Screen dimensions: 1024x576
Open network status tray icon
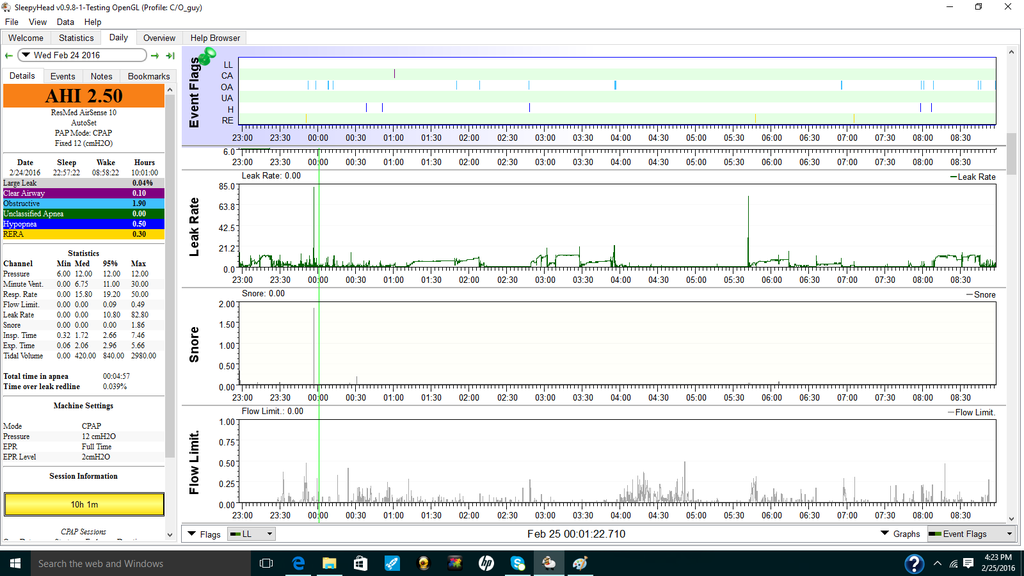(x=953, y=563)
